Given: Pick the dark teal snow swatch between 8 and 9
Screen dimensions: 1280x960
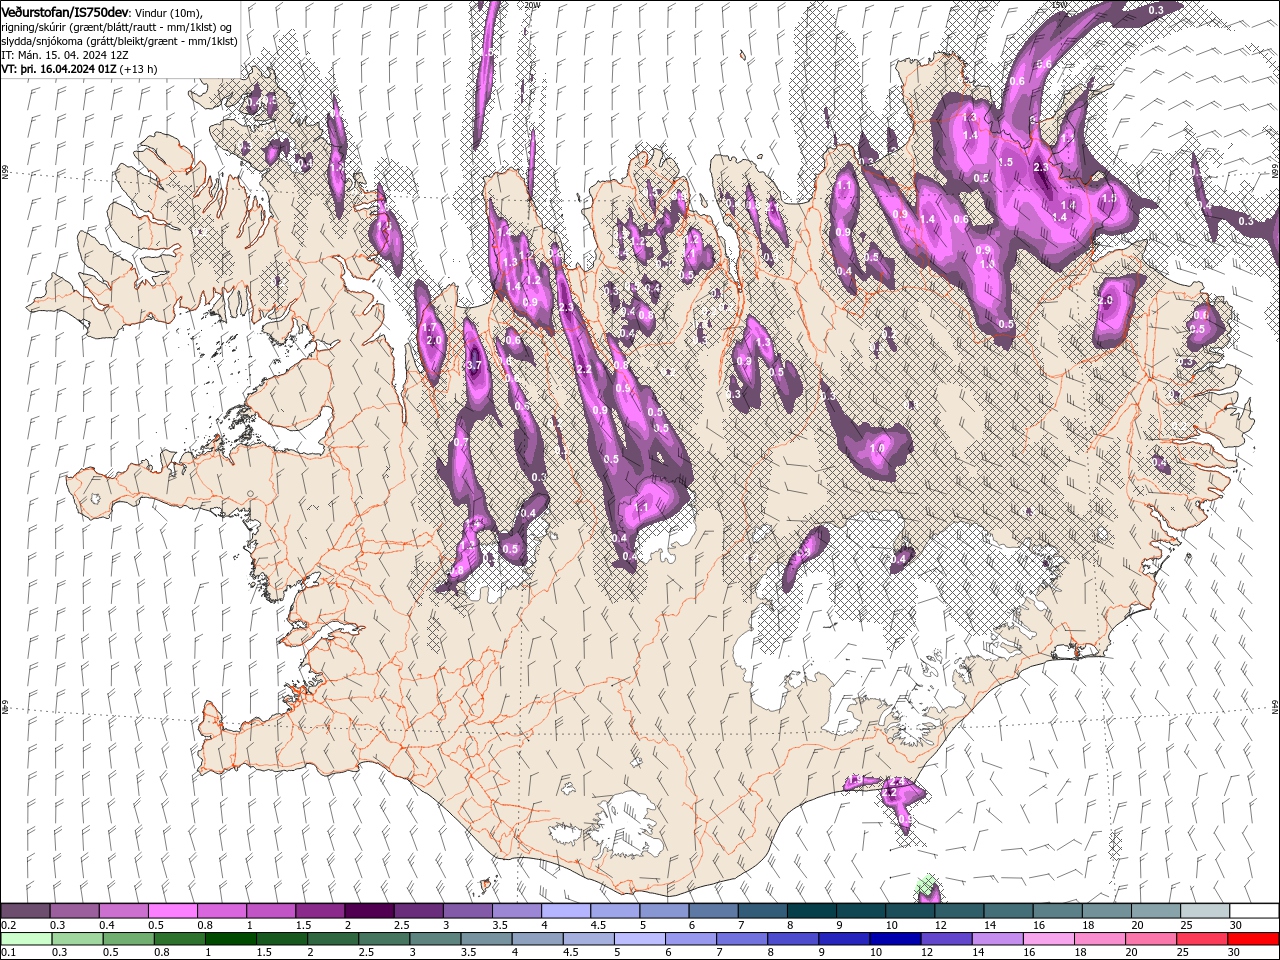Looking at the screenshot, I should (x=811, y=911).
